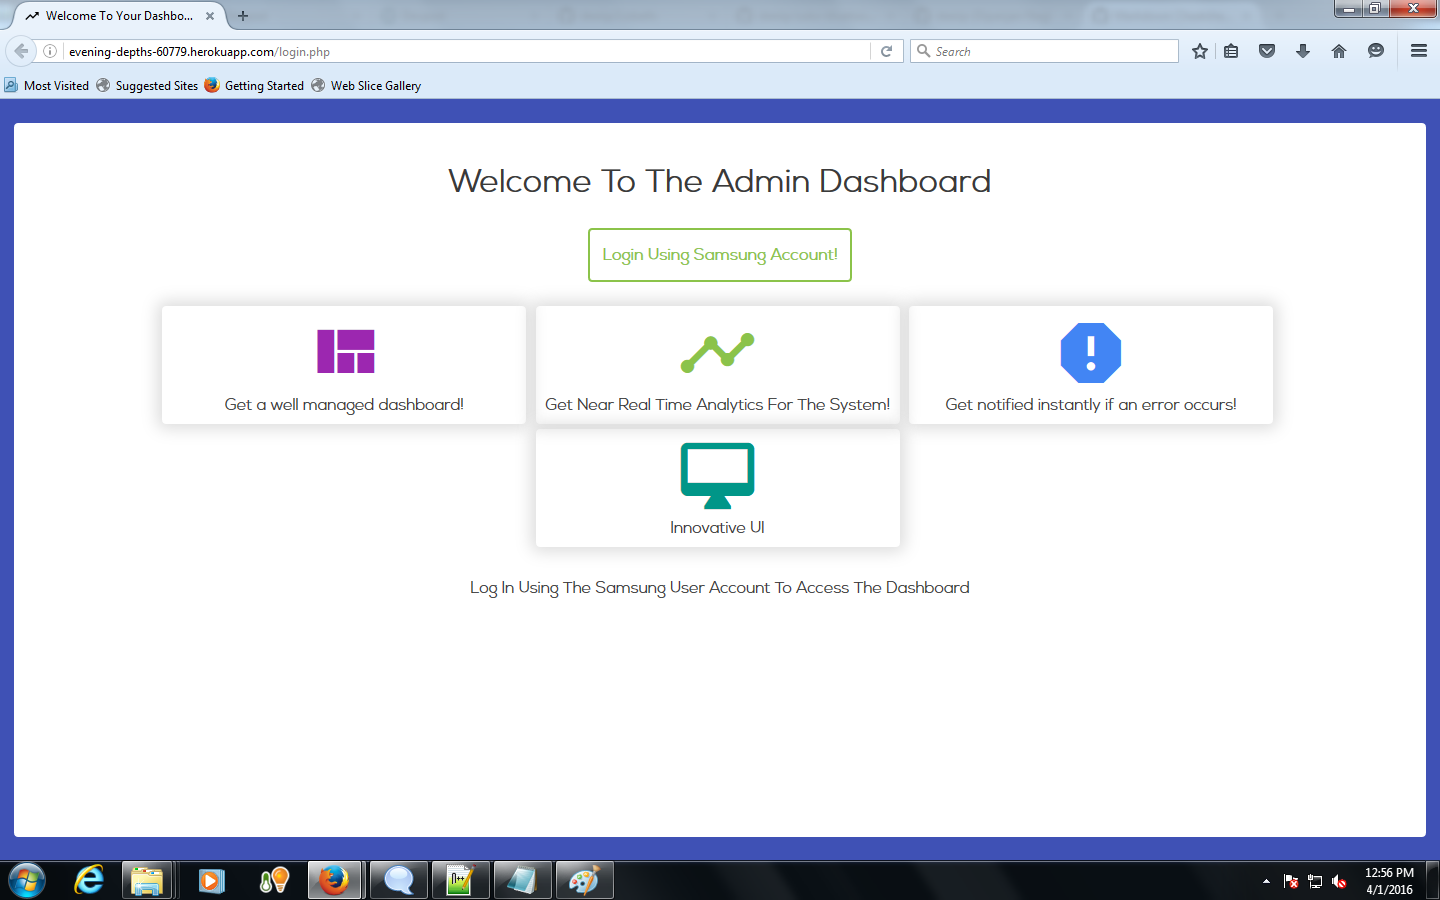Click Show desktop strip at taskbar end
Screen dimensions: 1440x900
(x=1432, y=881)
